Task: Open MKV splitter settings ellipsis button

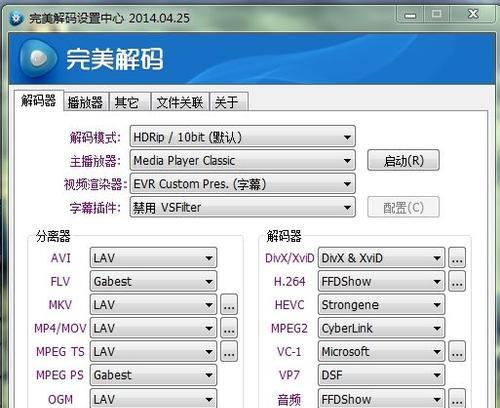Action: pos(229,305)
